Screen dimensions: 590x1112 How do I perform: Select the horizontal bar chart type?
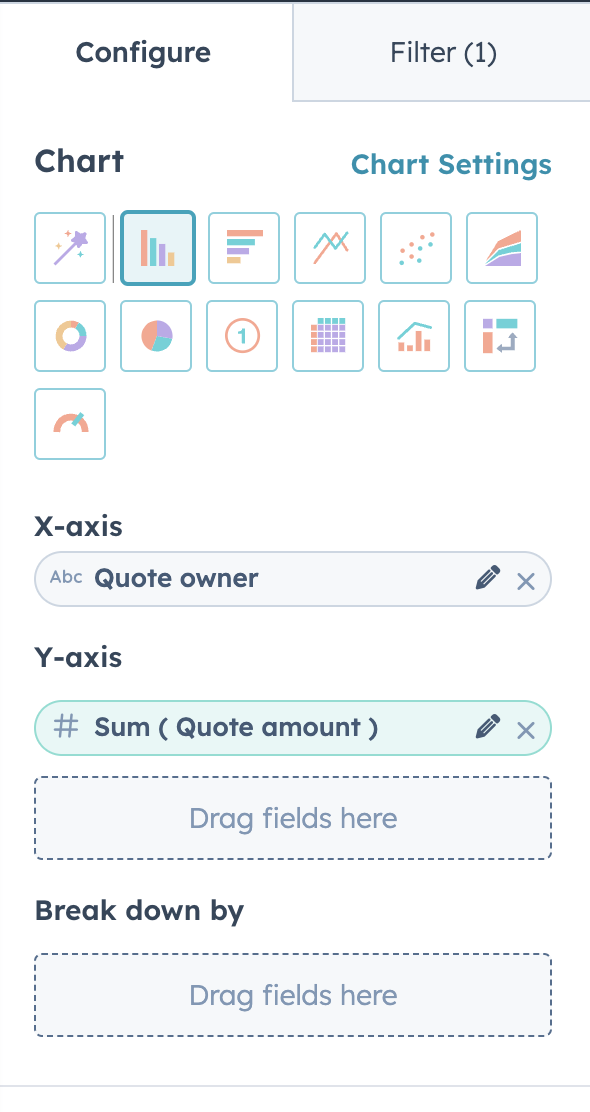243,248
